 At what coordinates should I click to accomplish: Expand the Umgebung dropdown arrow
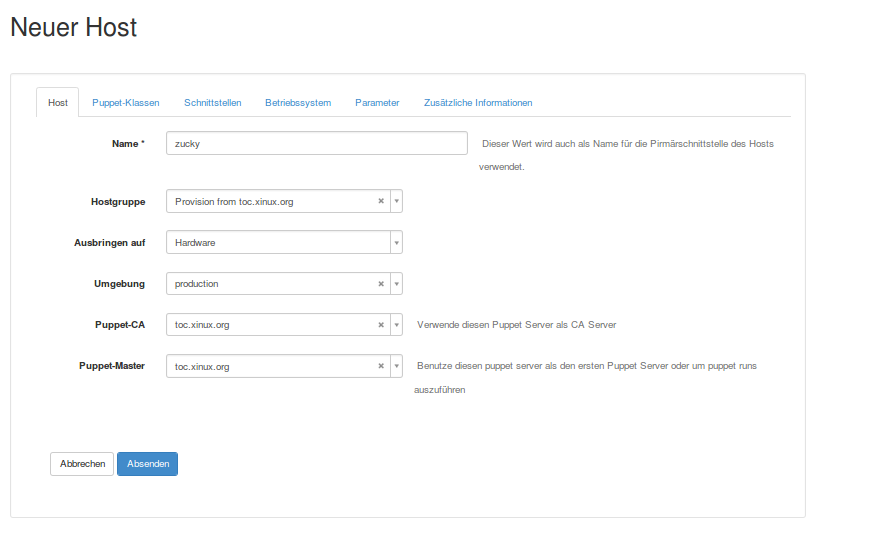[396, 284]
